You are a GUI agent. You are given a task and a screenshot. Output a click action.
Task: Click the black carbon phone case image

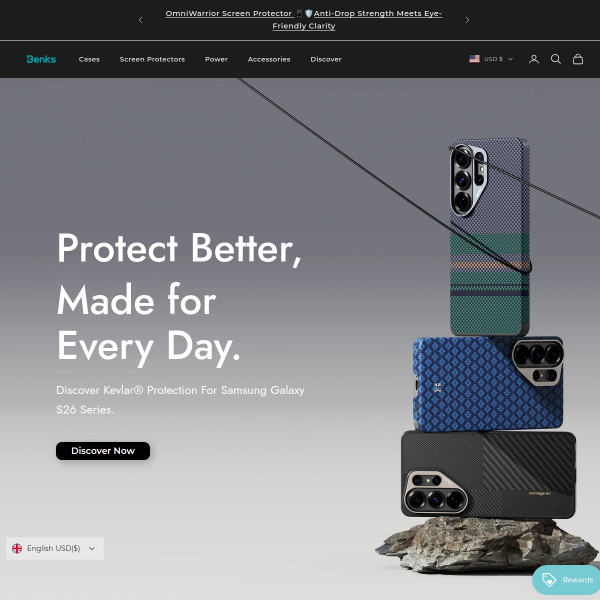[488, 474]
